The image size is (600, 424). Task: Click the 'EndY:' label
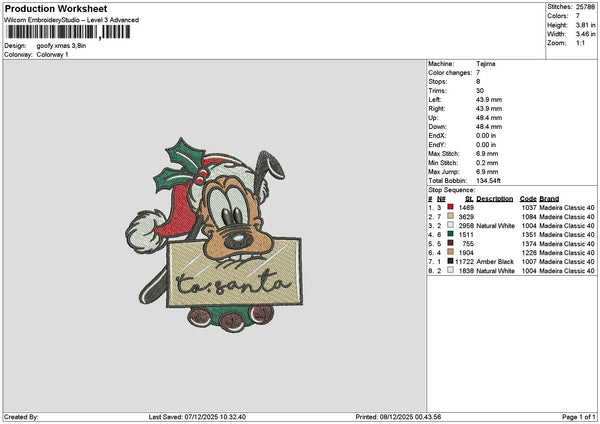click(437, 145)
